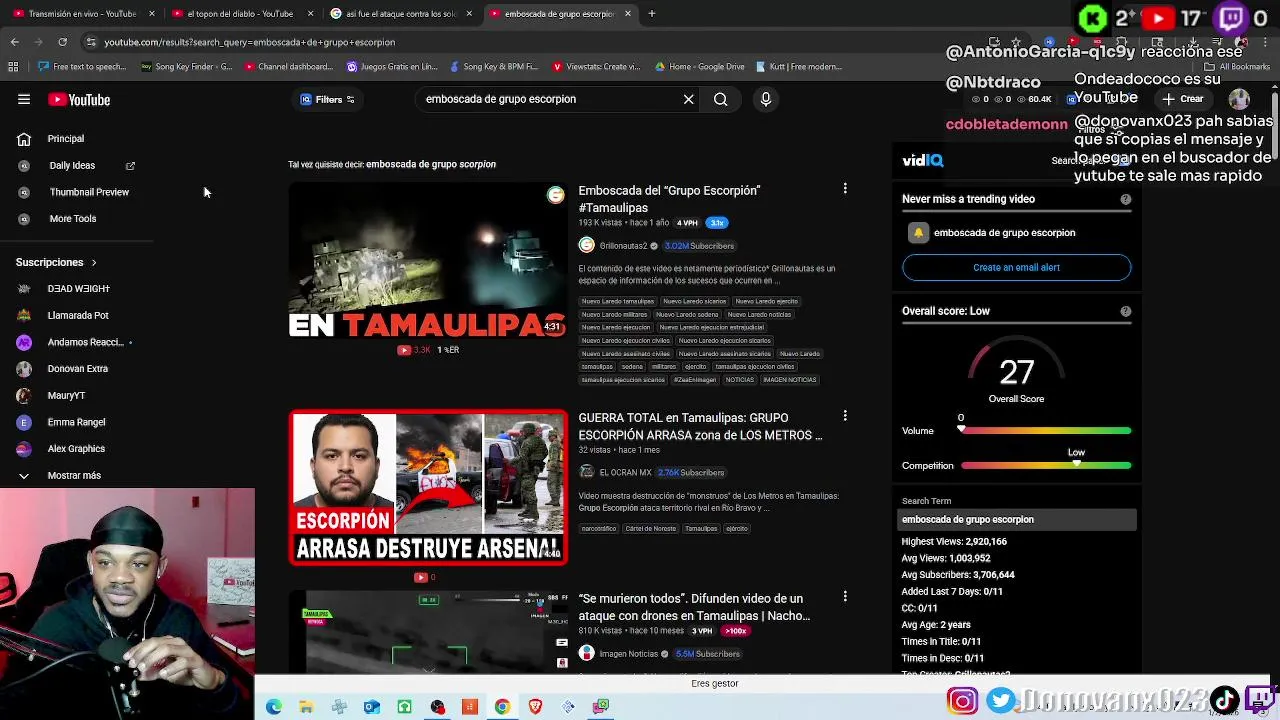
Task: Select the 'Nuevo Laredo tamaulipas' tag
Action: (x=618, y=301)
